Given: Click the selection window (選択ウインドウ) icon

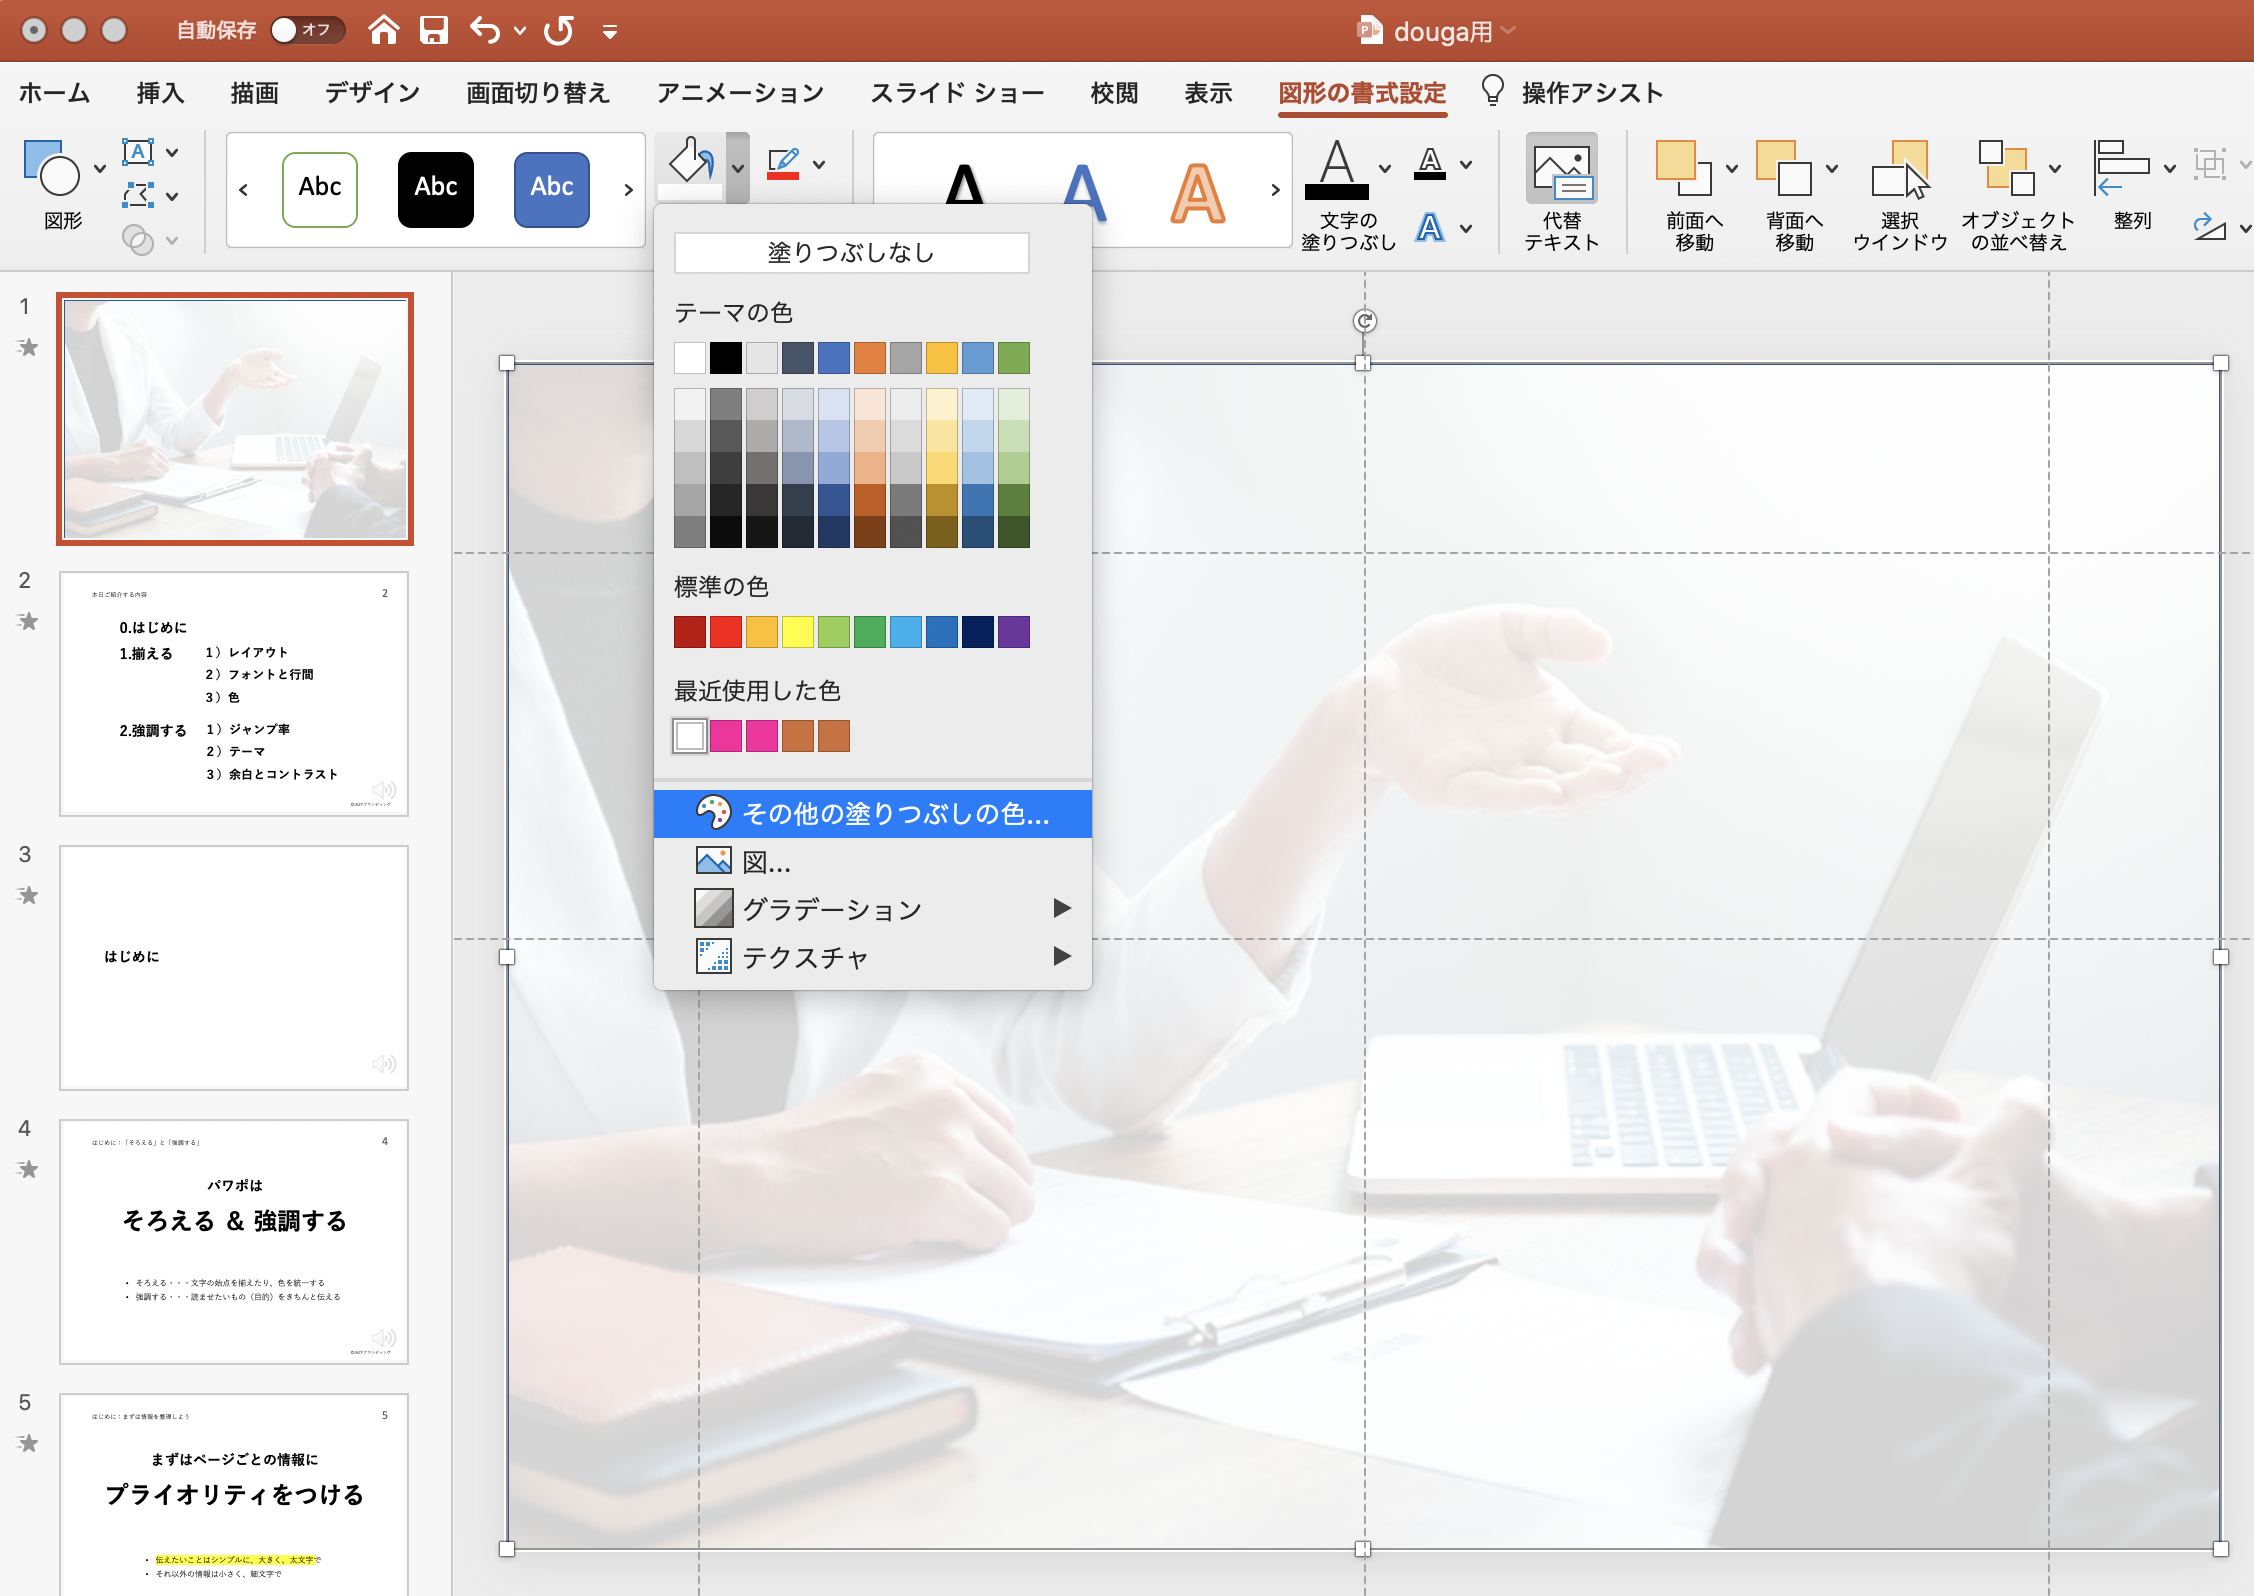Looking at the screenshot, I should point(1899,170).
